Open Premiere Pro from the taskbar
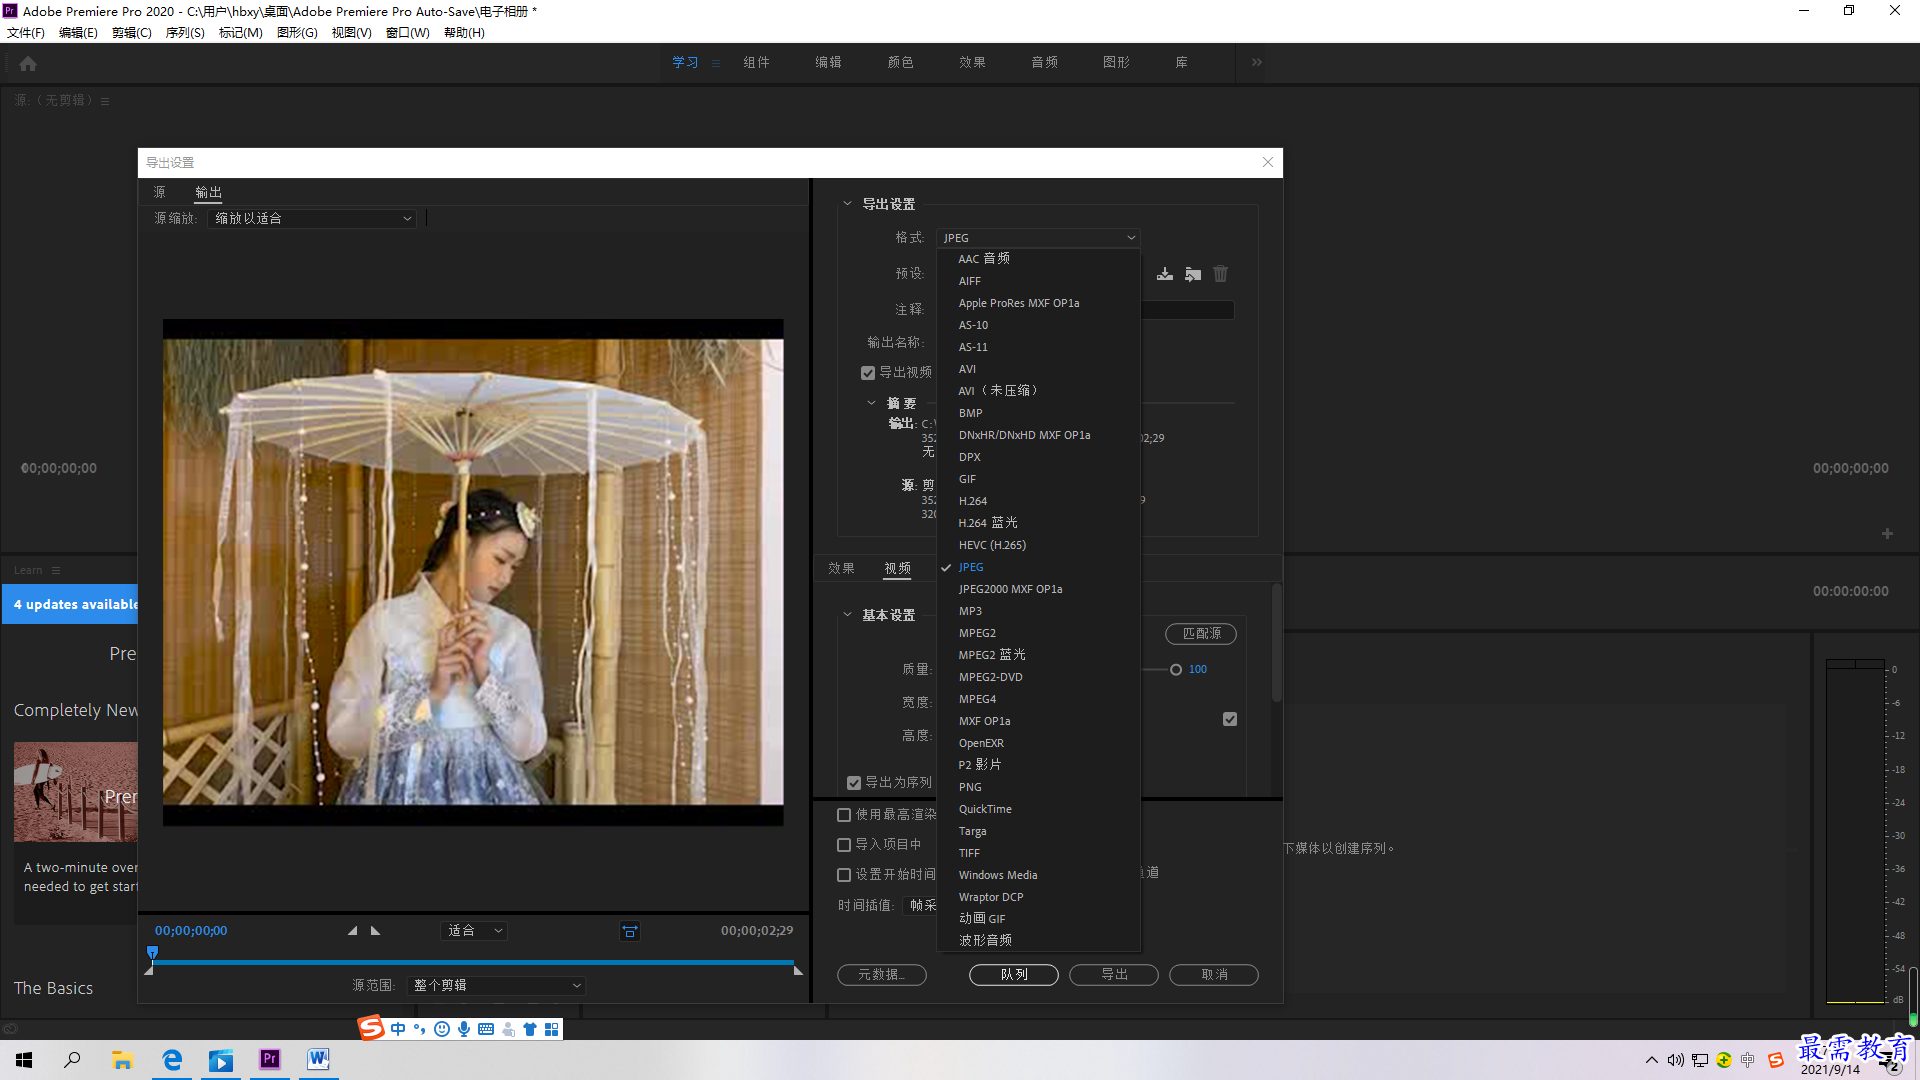Image resolution: width=1920 pixels, height=1080 pixels. (270, 1060)
